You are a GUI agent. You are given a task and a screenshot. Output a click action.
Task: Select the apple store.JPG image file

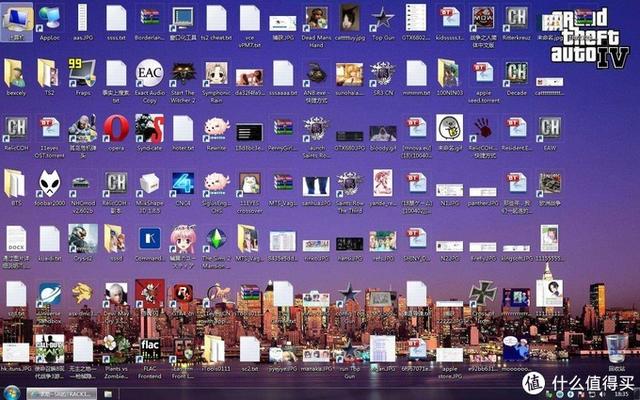point(449,355)
